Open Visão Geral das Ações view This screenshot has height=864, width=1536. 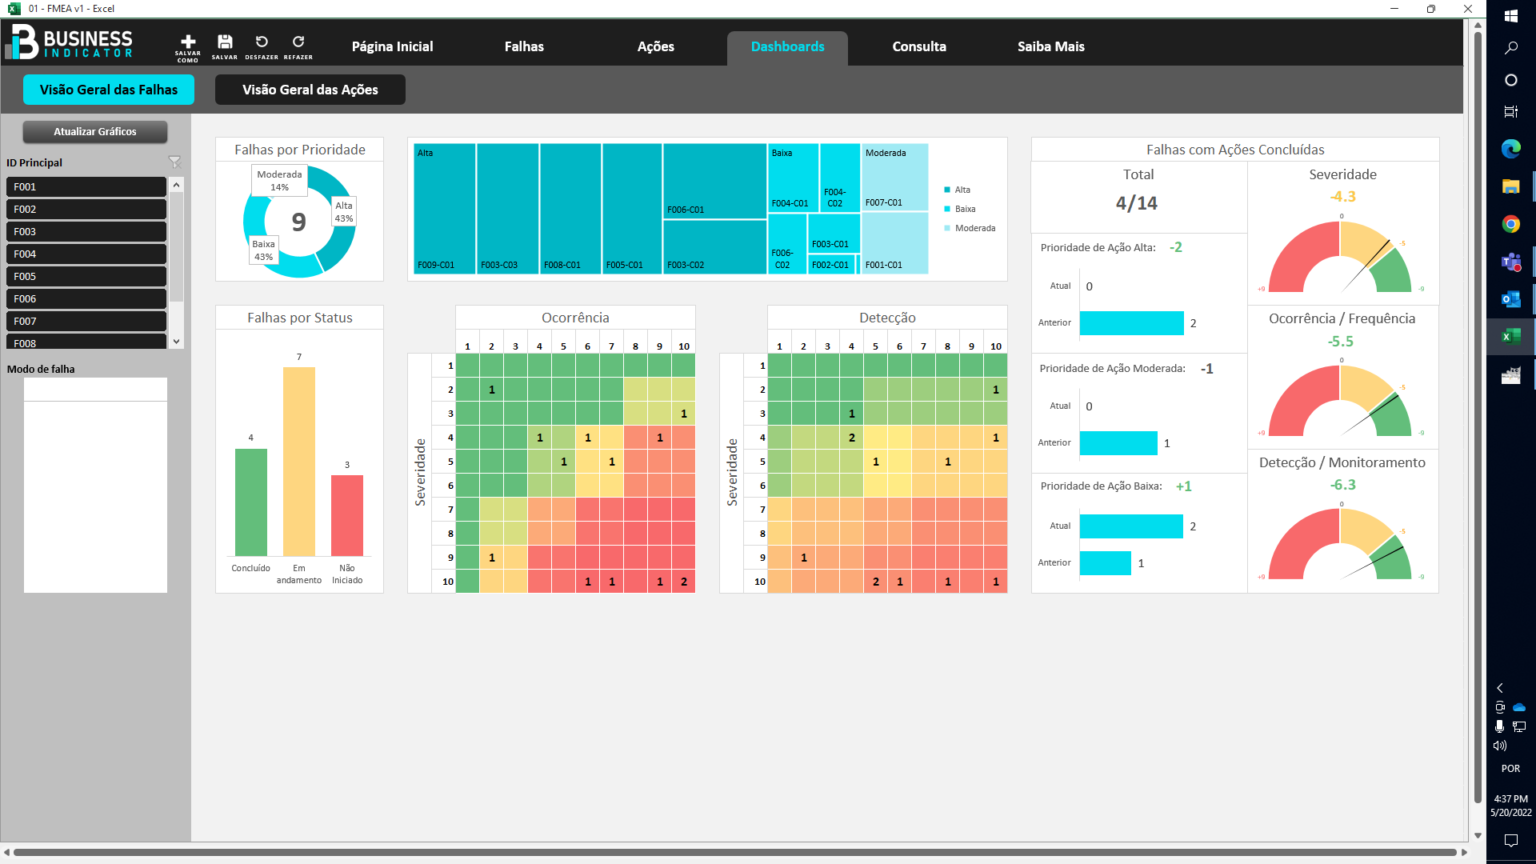310,90
